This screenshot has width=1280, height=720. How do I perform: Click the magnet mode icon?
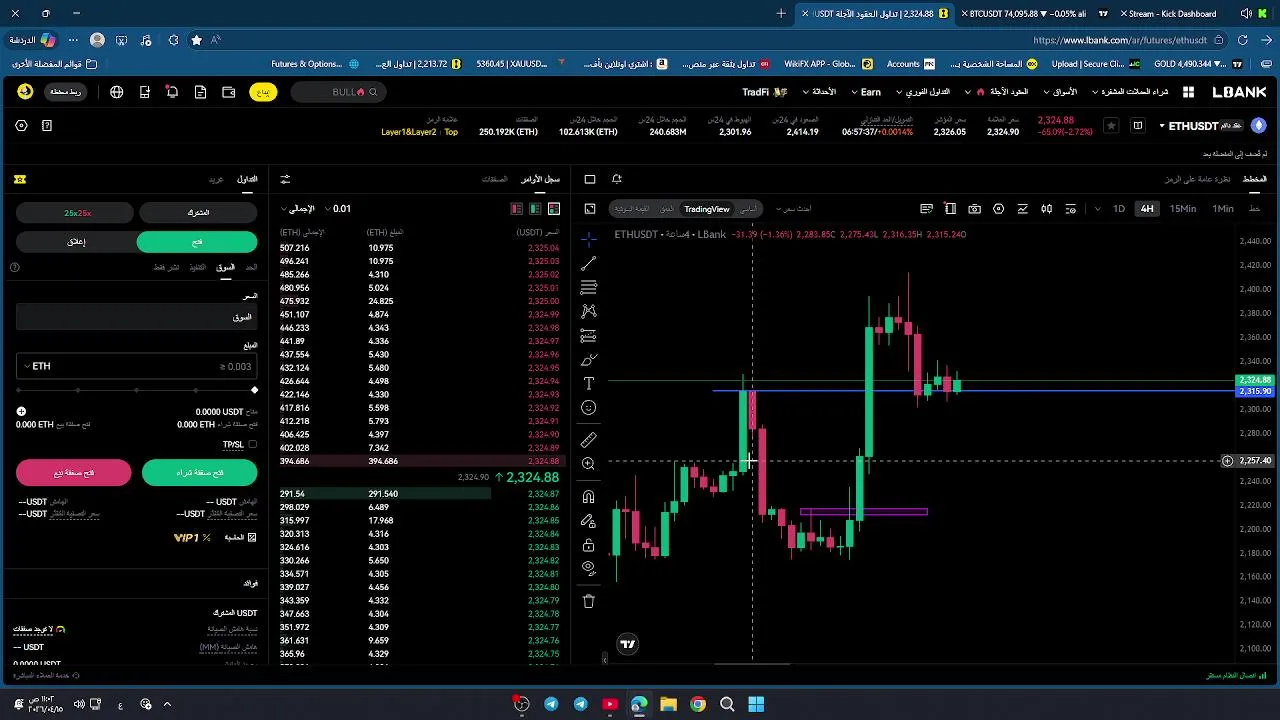[x=589, y=497]
